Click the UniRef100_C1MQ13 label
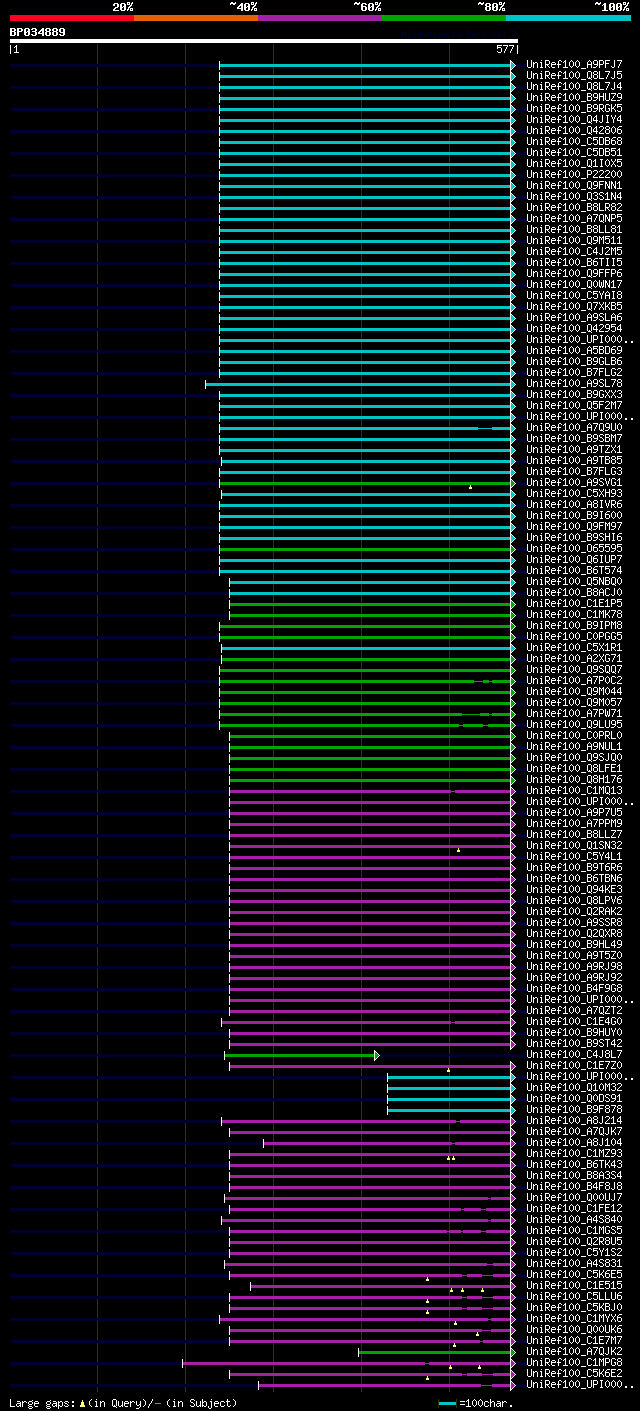Image resolution: width=640 pixels, height=1411 pixels. click(574, 790)
